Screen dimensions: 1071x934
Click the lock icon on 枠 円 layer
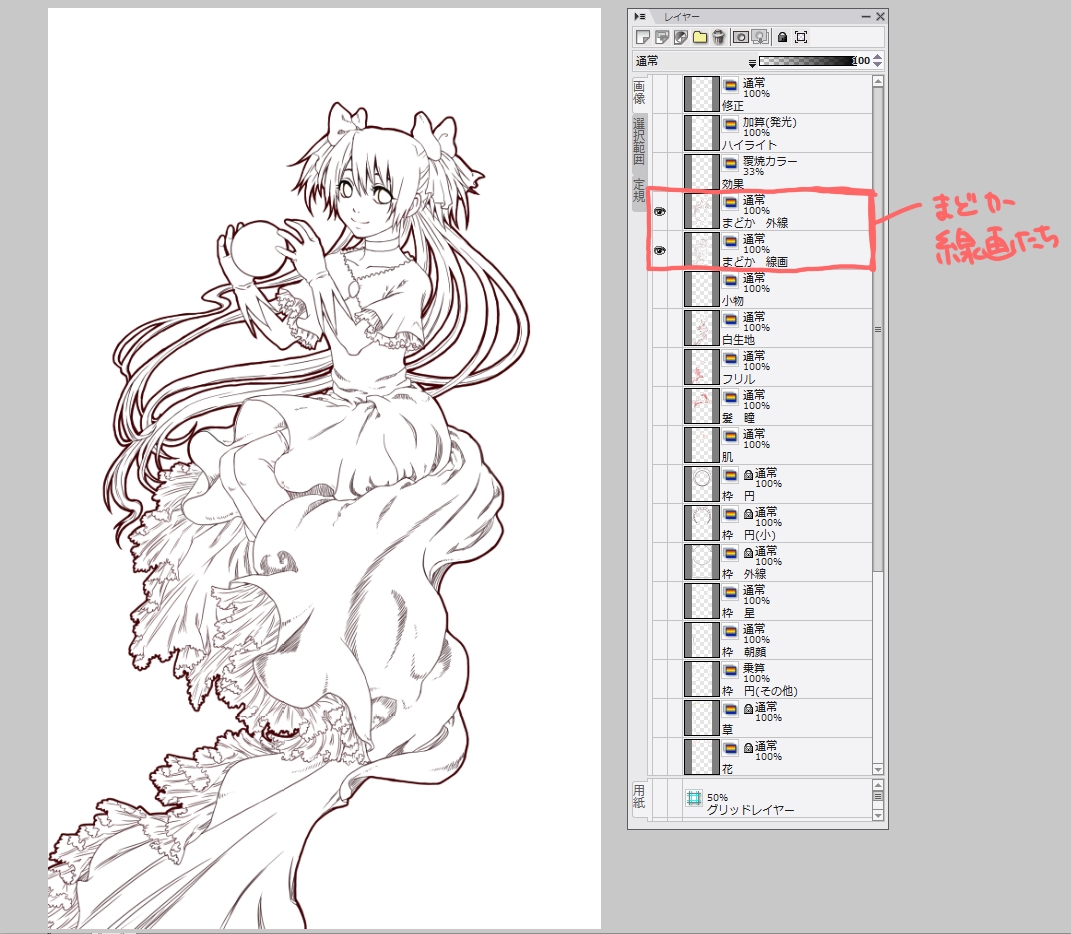click(748, 474)
